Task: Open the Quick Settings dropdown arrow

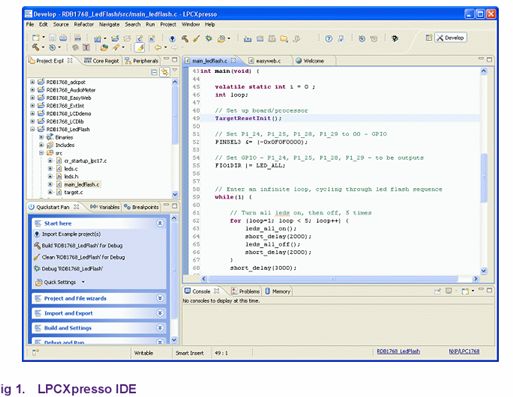Action: tap(83, 282)
